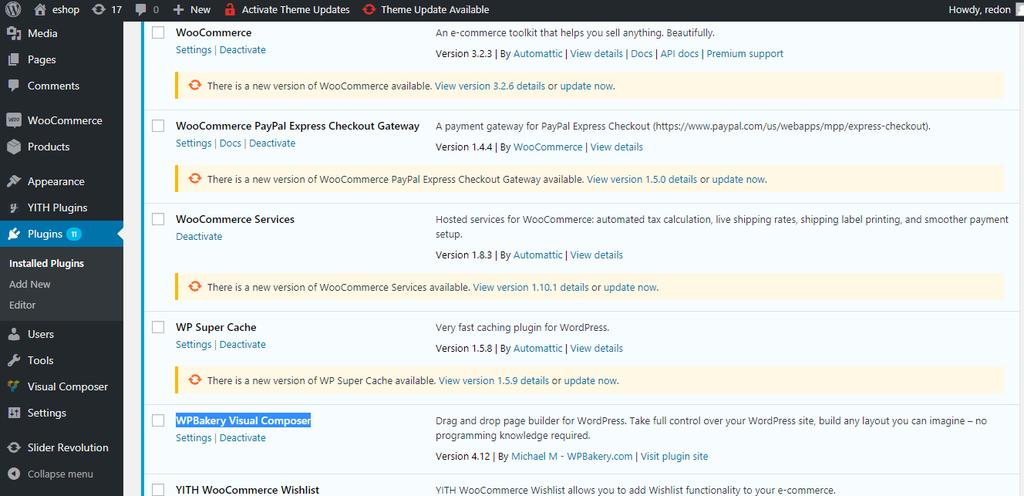Open WP Super Cache Settings link
Image resolution: width=1024 pixels, height=496 pixels.
coord(193,344)
